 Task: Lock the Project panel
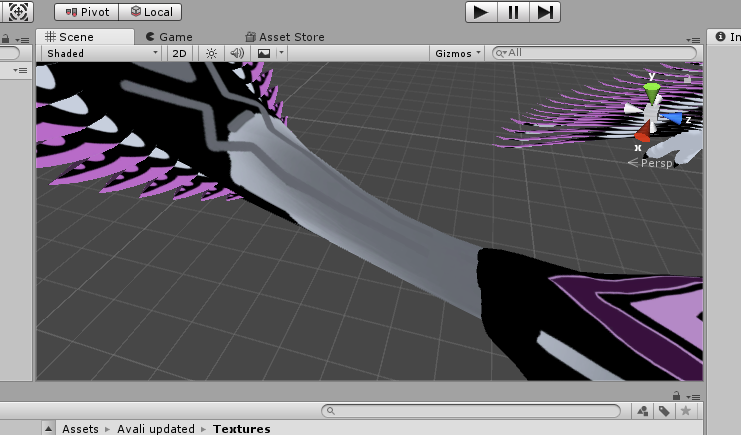click(677, 395)
